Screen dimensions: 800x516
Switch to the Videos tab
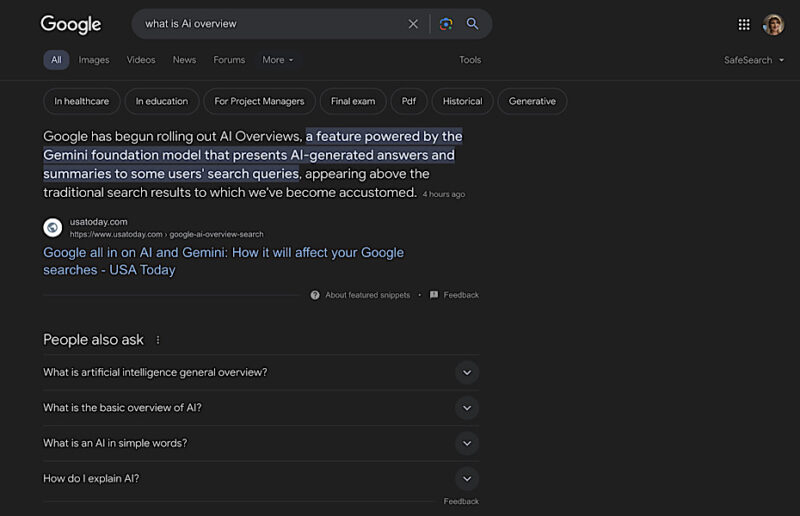141,60
